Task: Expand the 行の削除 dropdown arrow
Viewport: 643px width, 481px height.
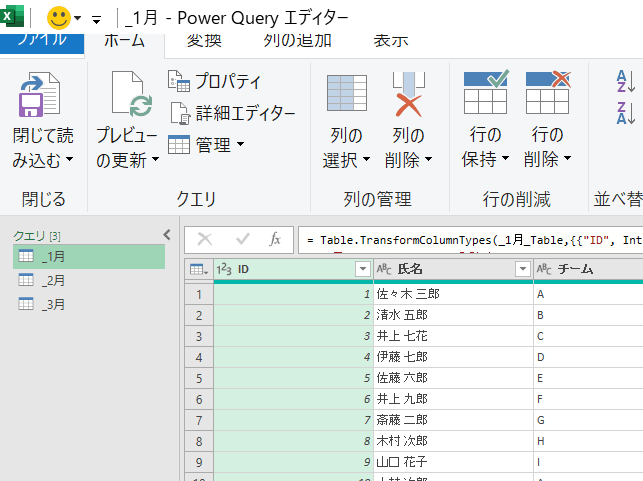Action: coord(567,158)
